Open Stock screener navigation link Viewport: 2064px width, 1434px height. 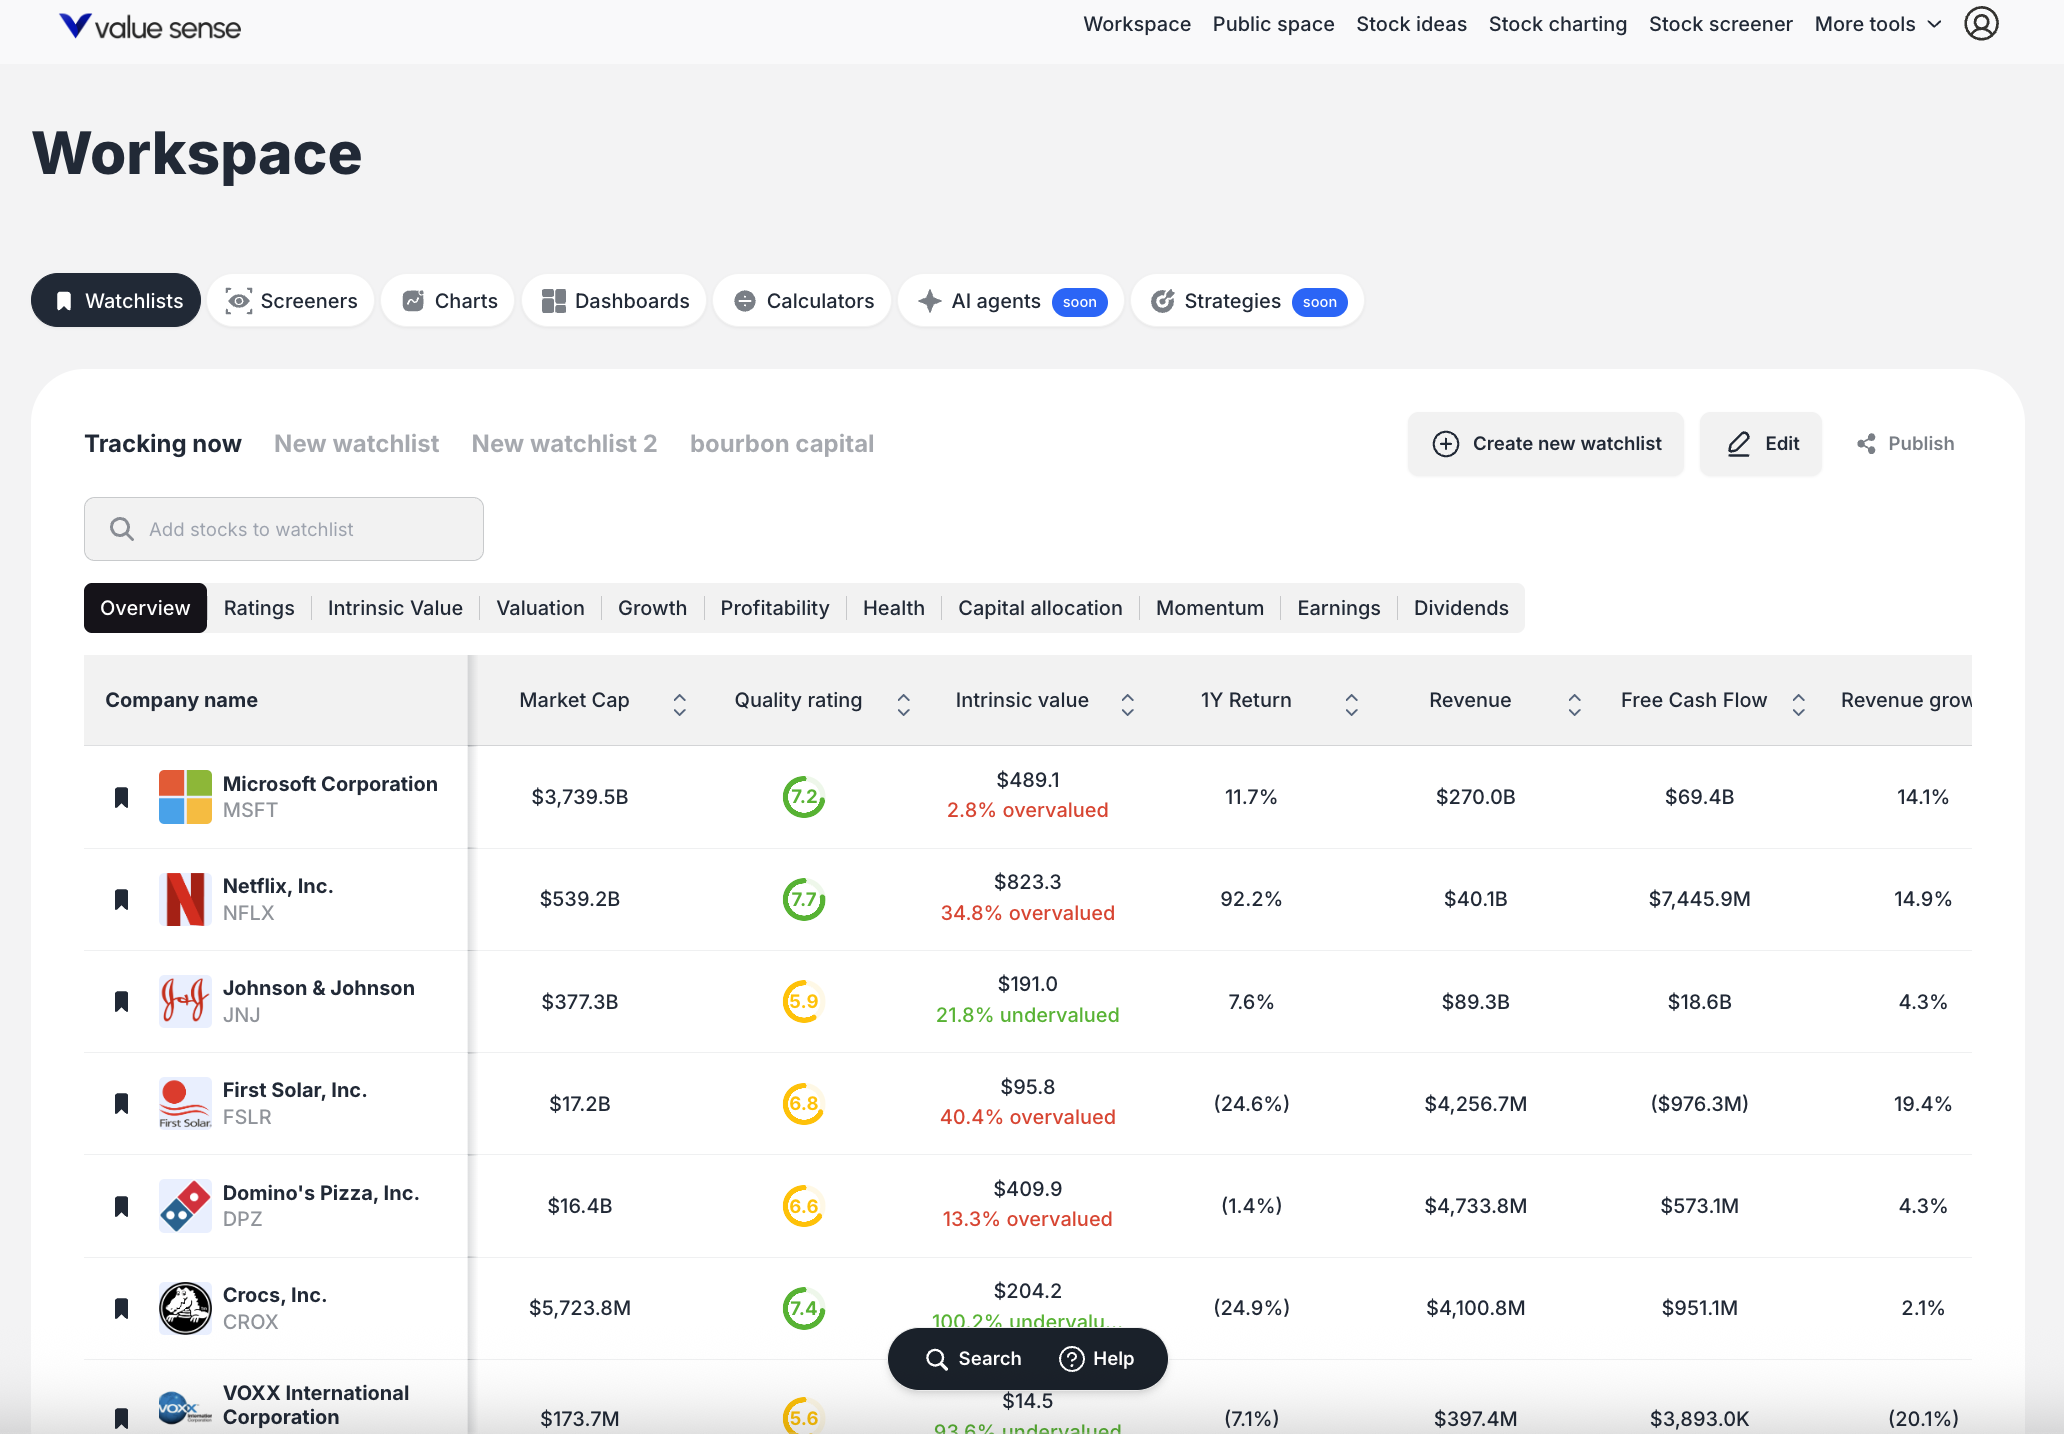1720,24
